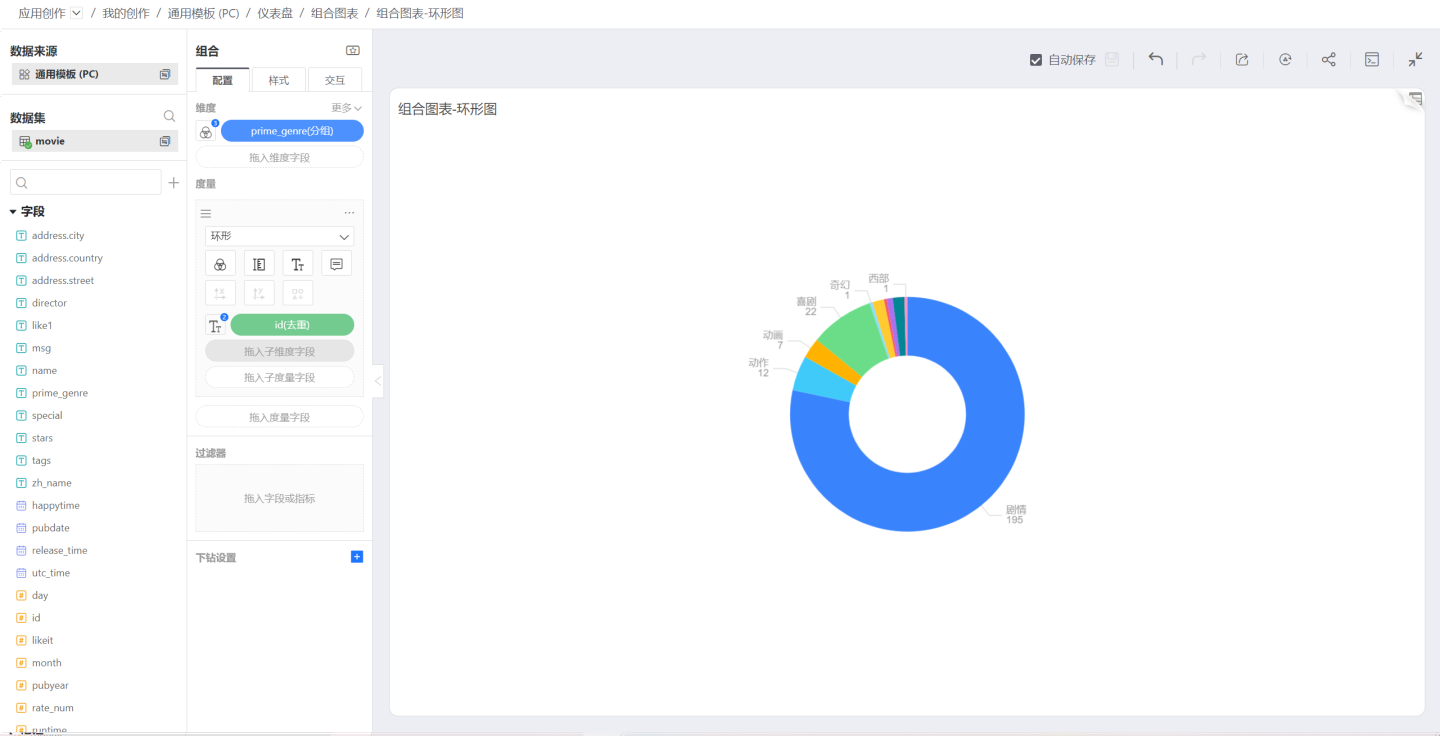Switch to the 样式 tab
The height and width of the screenshot is (736, 1440).
278,80
